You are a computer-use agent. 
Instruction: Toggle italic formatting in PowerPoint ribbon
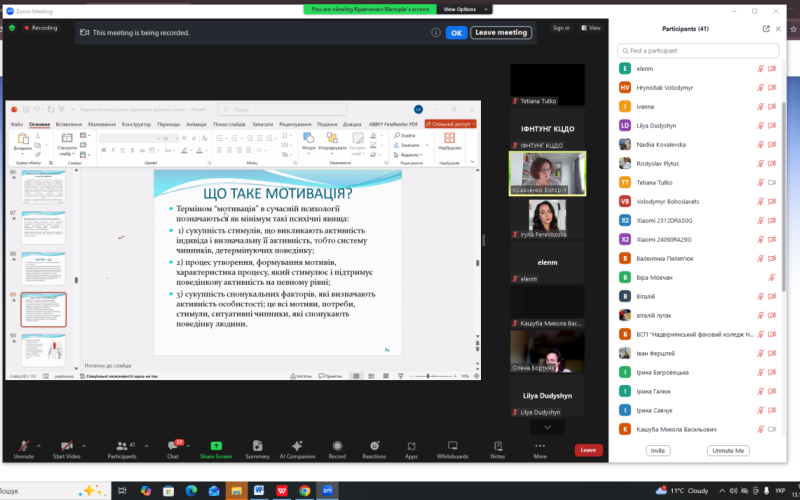point(113,151)
